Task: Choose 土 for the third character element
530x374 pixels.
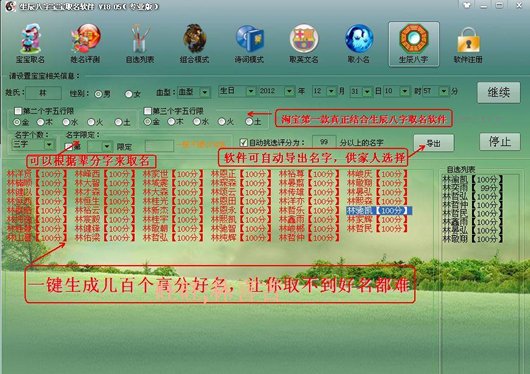Action: [249, 121]
